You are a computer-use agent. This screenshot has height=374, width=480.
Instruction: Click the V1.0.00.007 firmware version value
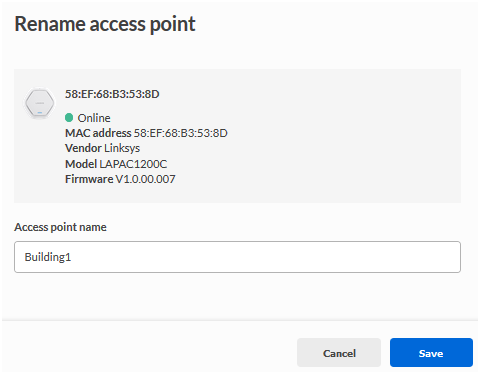[145, 179]
